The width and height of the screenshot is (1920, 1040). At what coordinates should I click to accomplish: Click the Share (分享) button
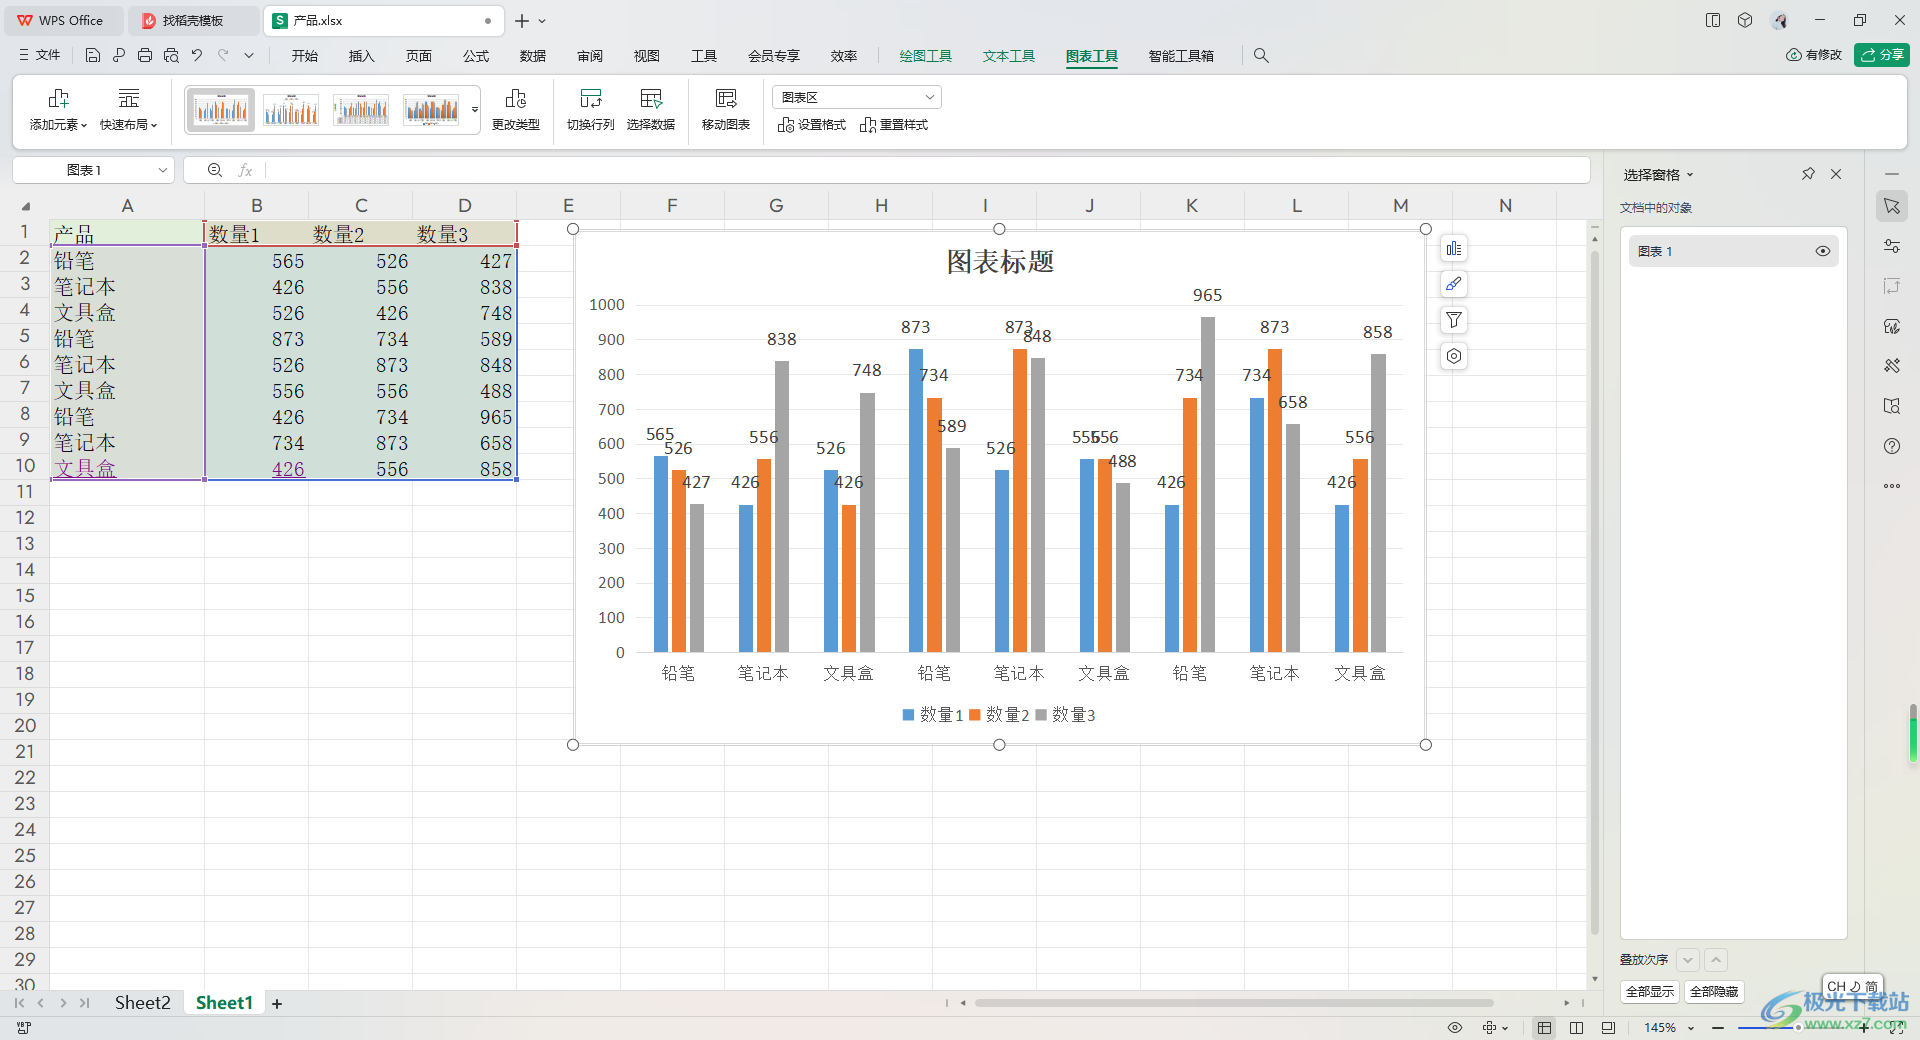pos(1882,55)
